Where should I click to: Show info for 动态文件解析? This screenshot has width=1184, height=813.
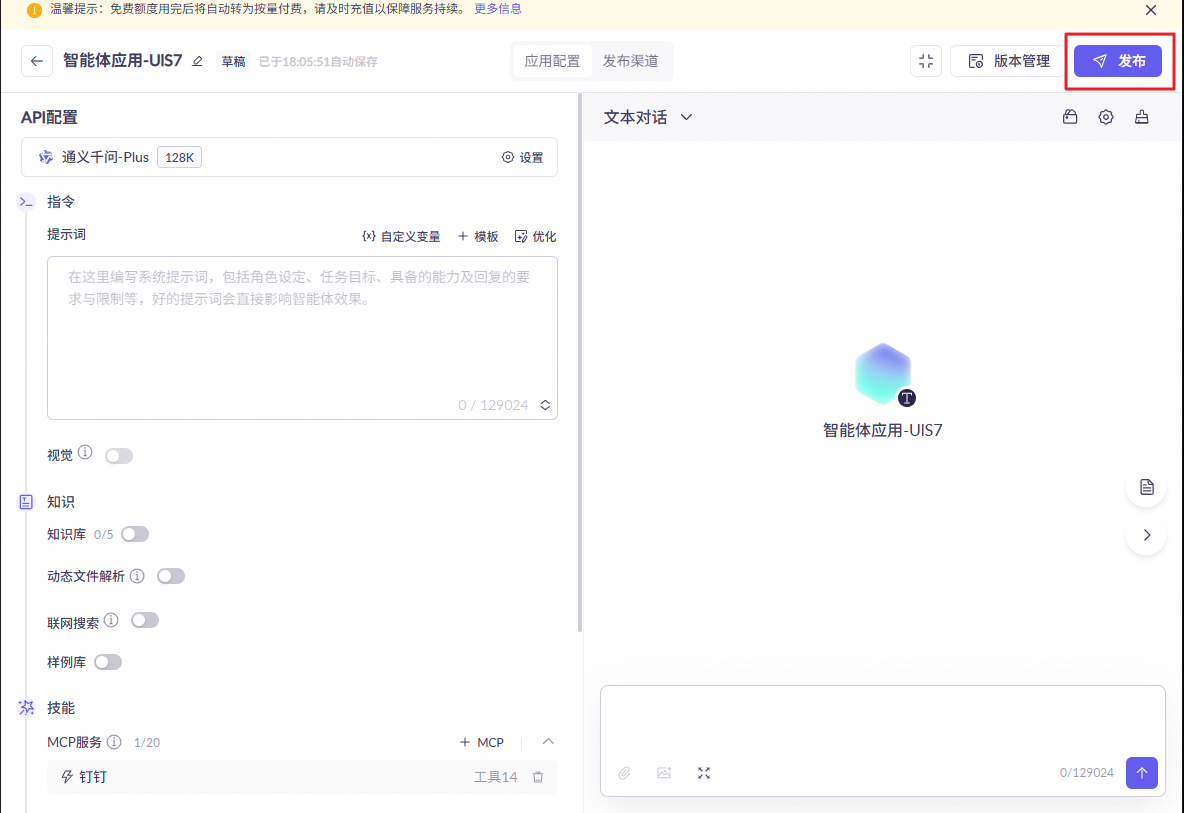click(137, 576)
